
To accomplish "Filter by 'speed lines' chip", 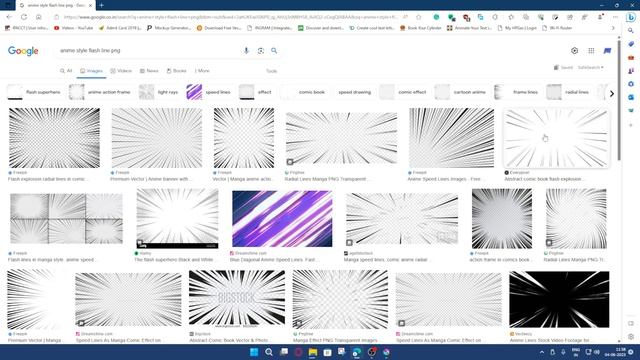I will click(209, 92).
